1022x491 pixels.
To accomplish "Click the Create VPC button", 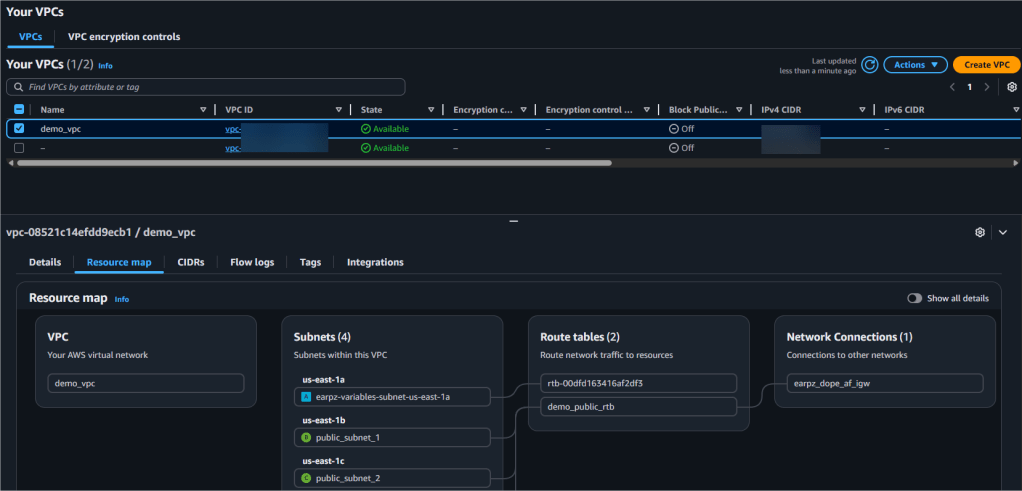I will tap(986, 65).
